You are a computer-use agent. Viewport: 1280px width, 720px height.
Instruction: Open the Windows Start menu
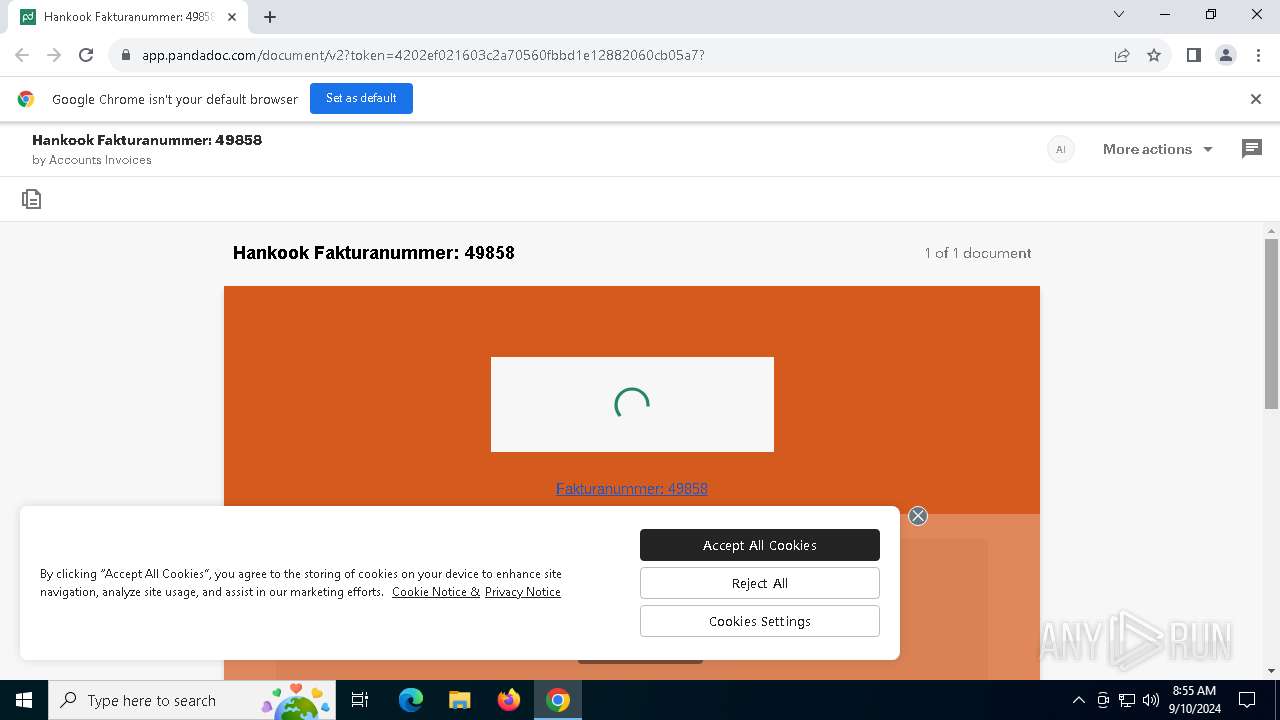click(24, 700)
